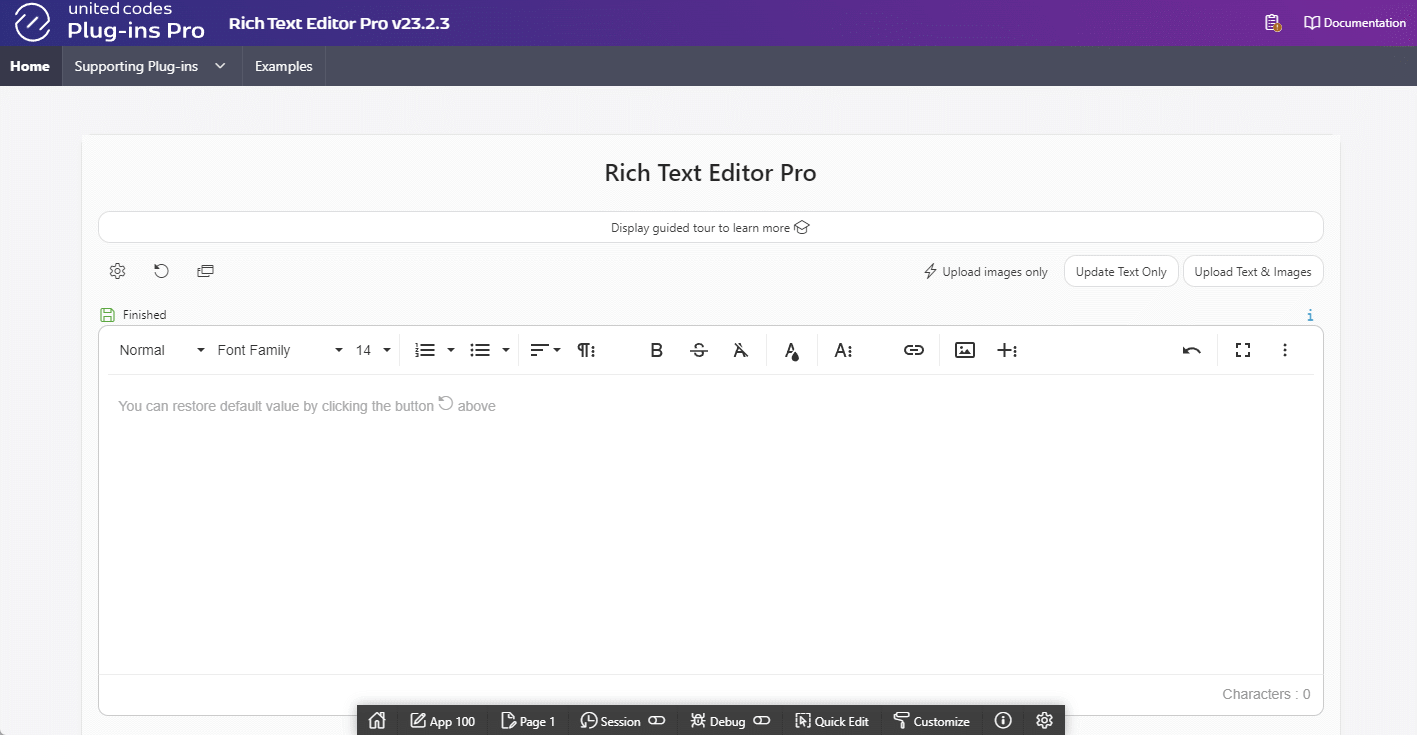
Task: Insert an image
Action: point(965,350)
